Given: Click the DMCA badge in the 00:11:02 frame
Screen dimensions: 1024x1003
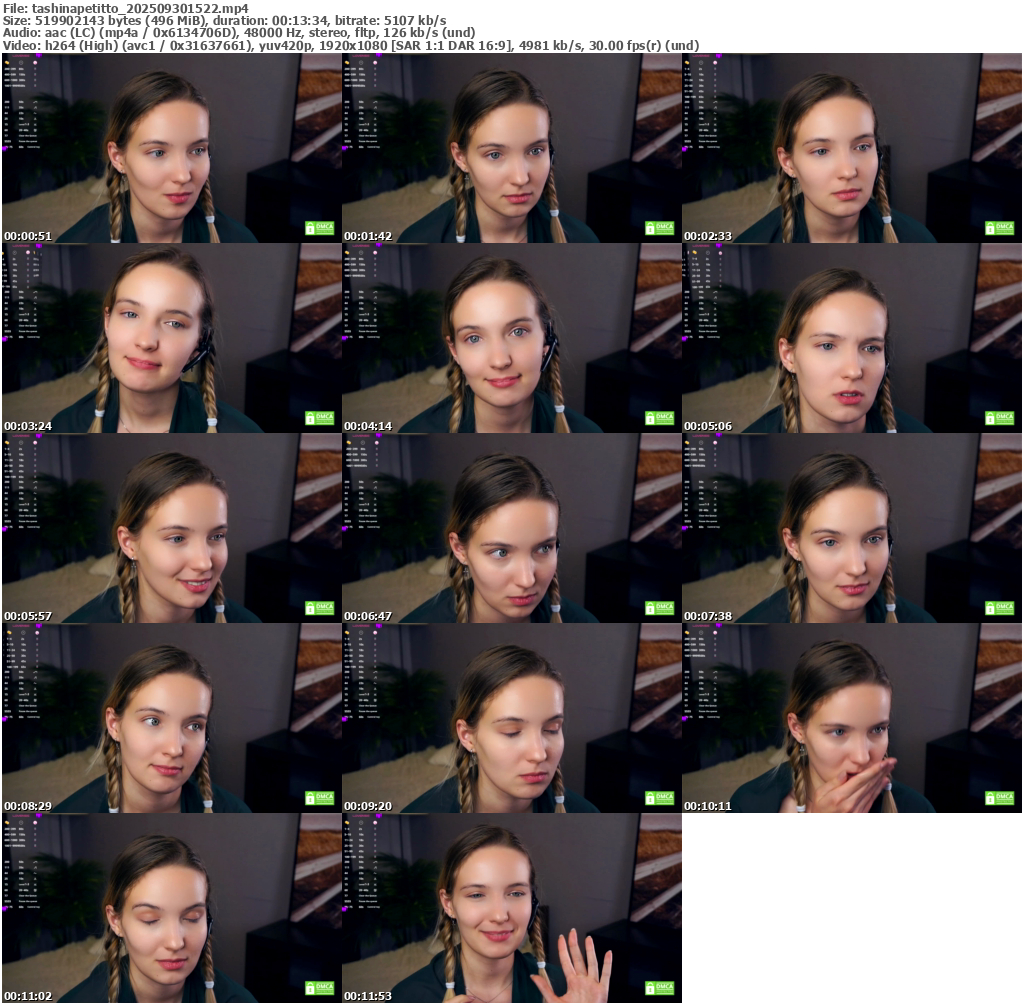Looking at the screenshot, I should point(320,988).
